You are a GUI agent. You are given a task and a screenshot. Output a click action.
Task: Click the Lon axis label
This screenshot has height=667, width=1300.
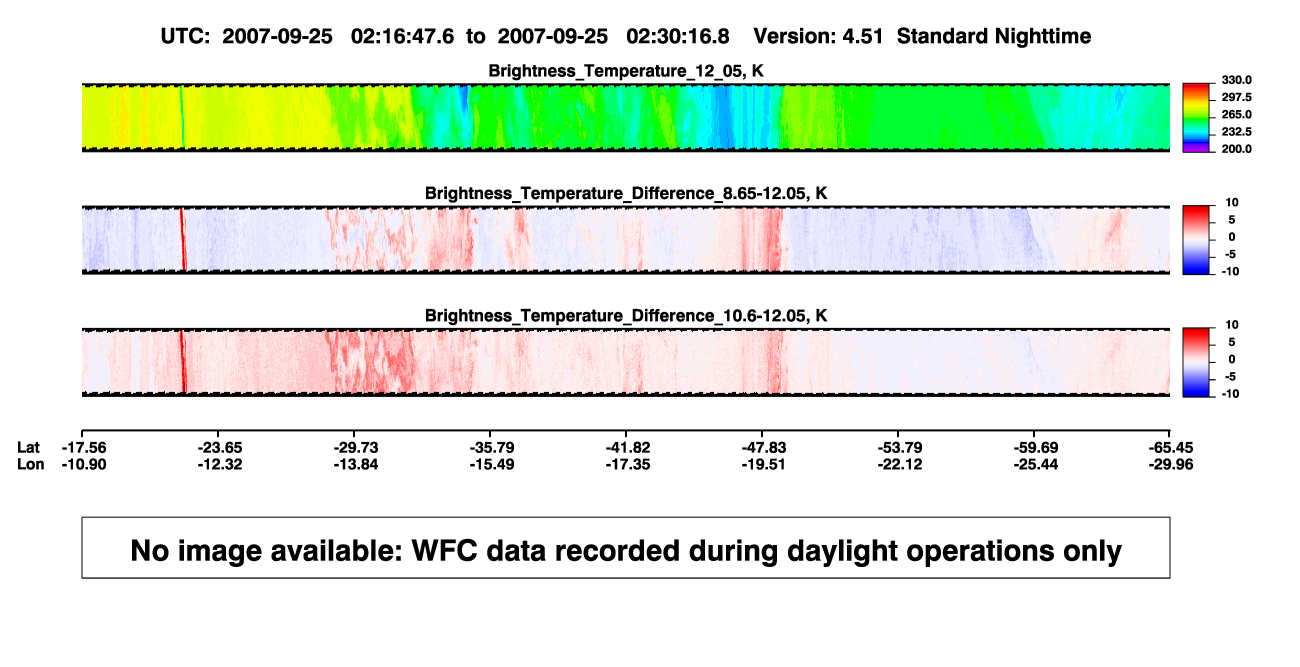(31, 464)
